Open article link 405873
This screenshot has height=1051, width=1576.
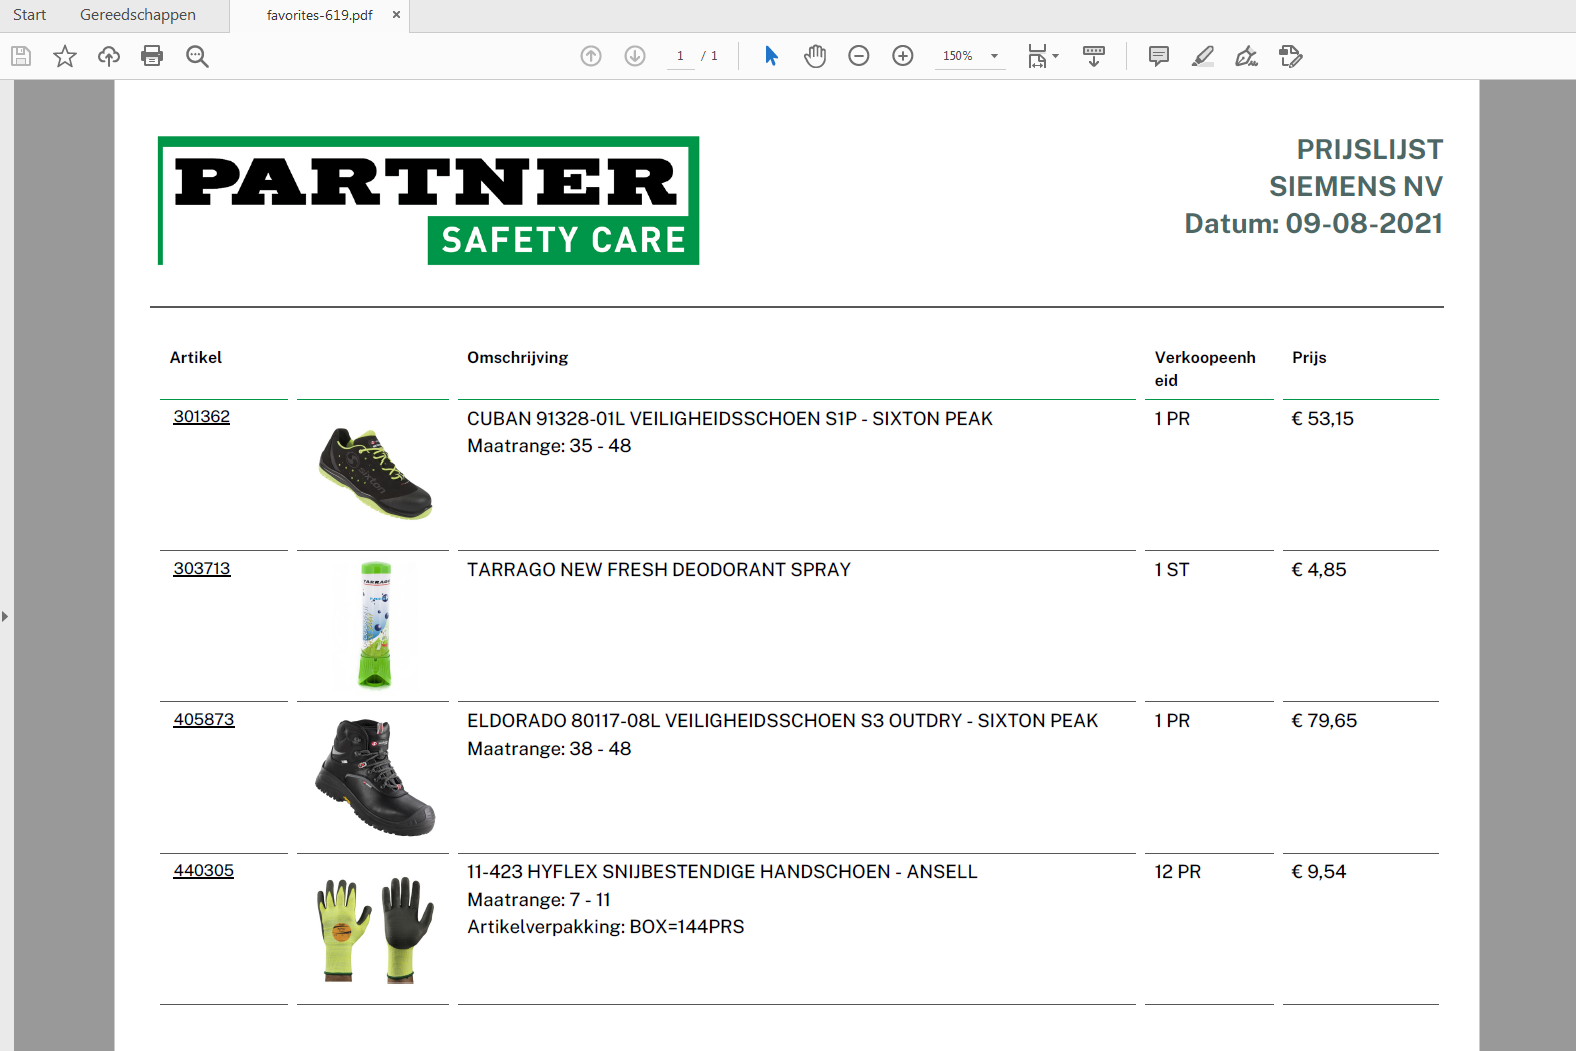[204, 719]
